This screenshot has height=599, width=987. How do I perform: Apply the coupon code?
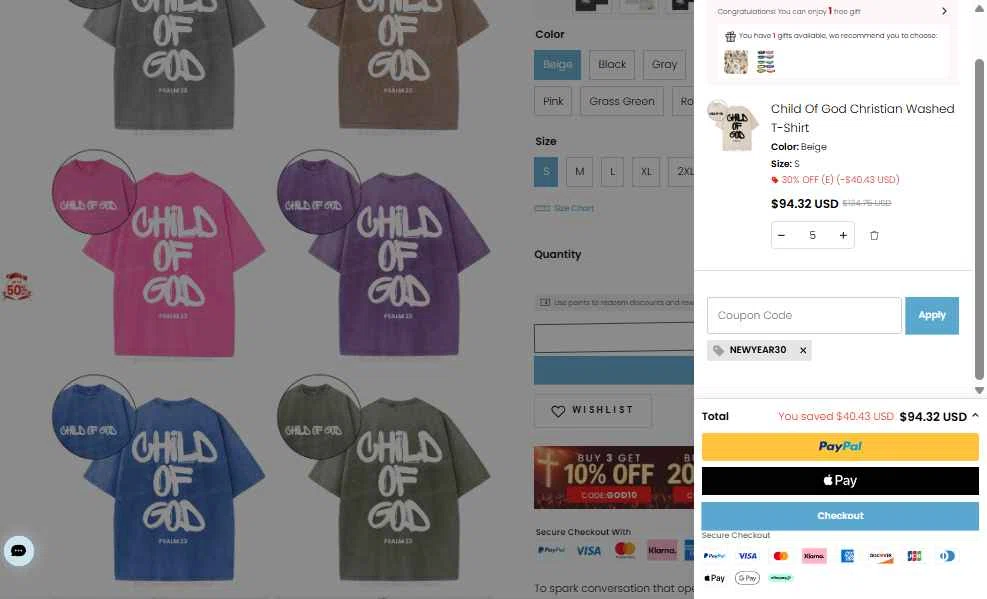point(932,315)
